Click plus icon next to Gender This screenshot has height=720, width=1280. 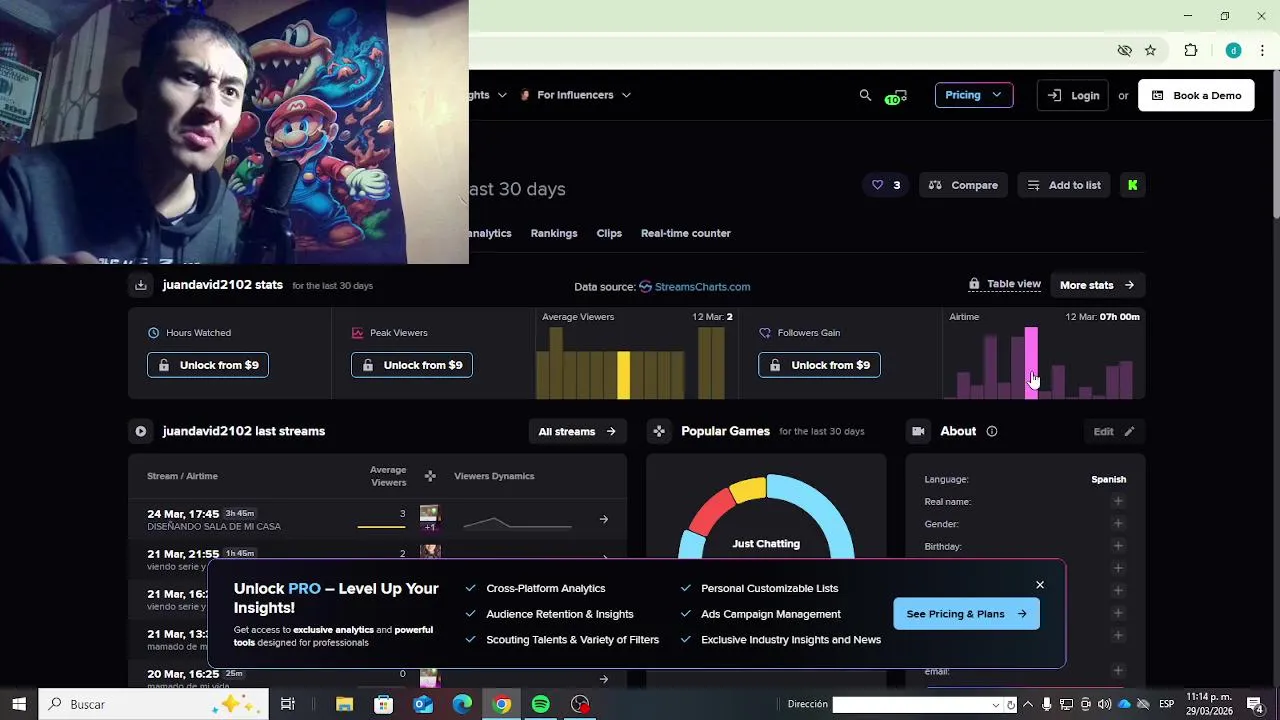[x=1118, y=523]
